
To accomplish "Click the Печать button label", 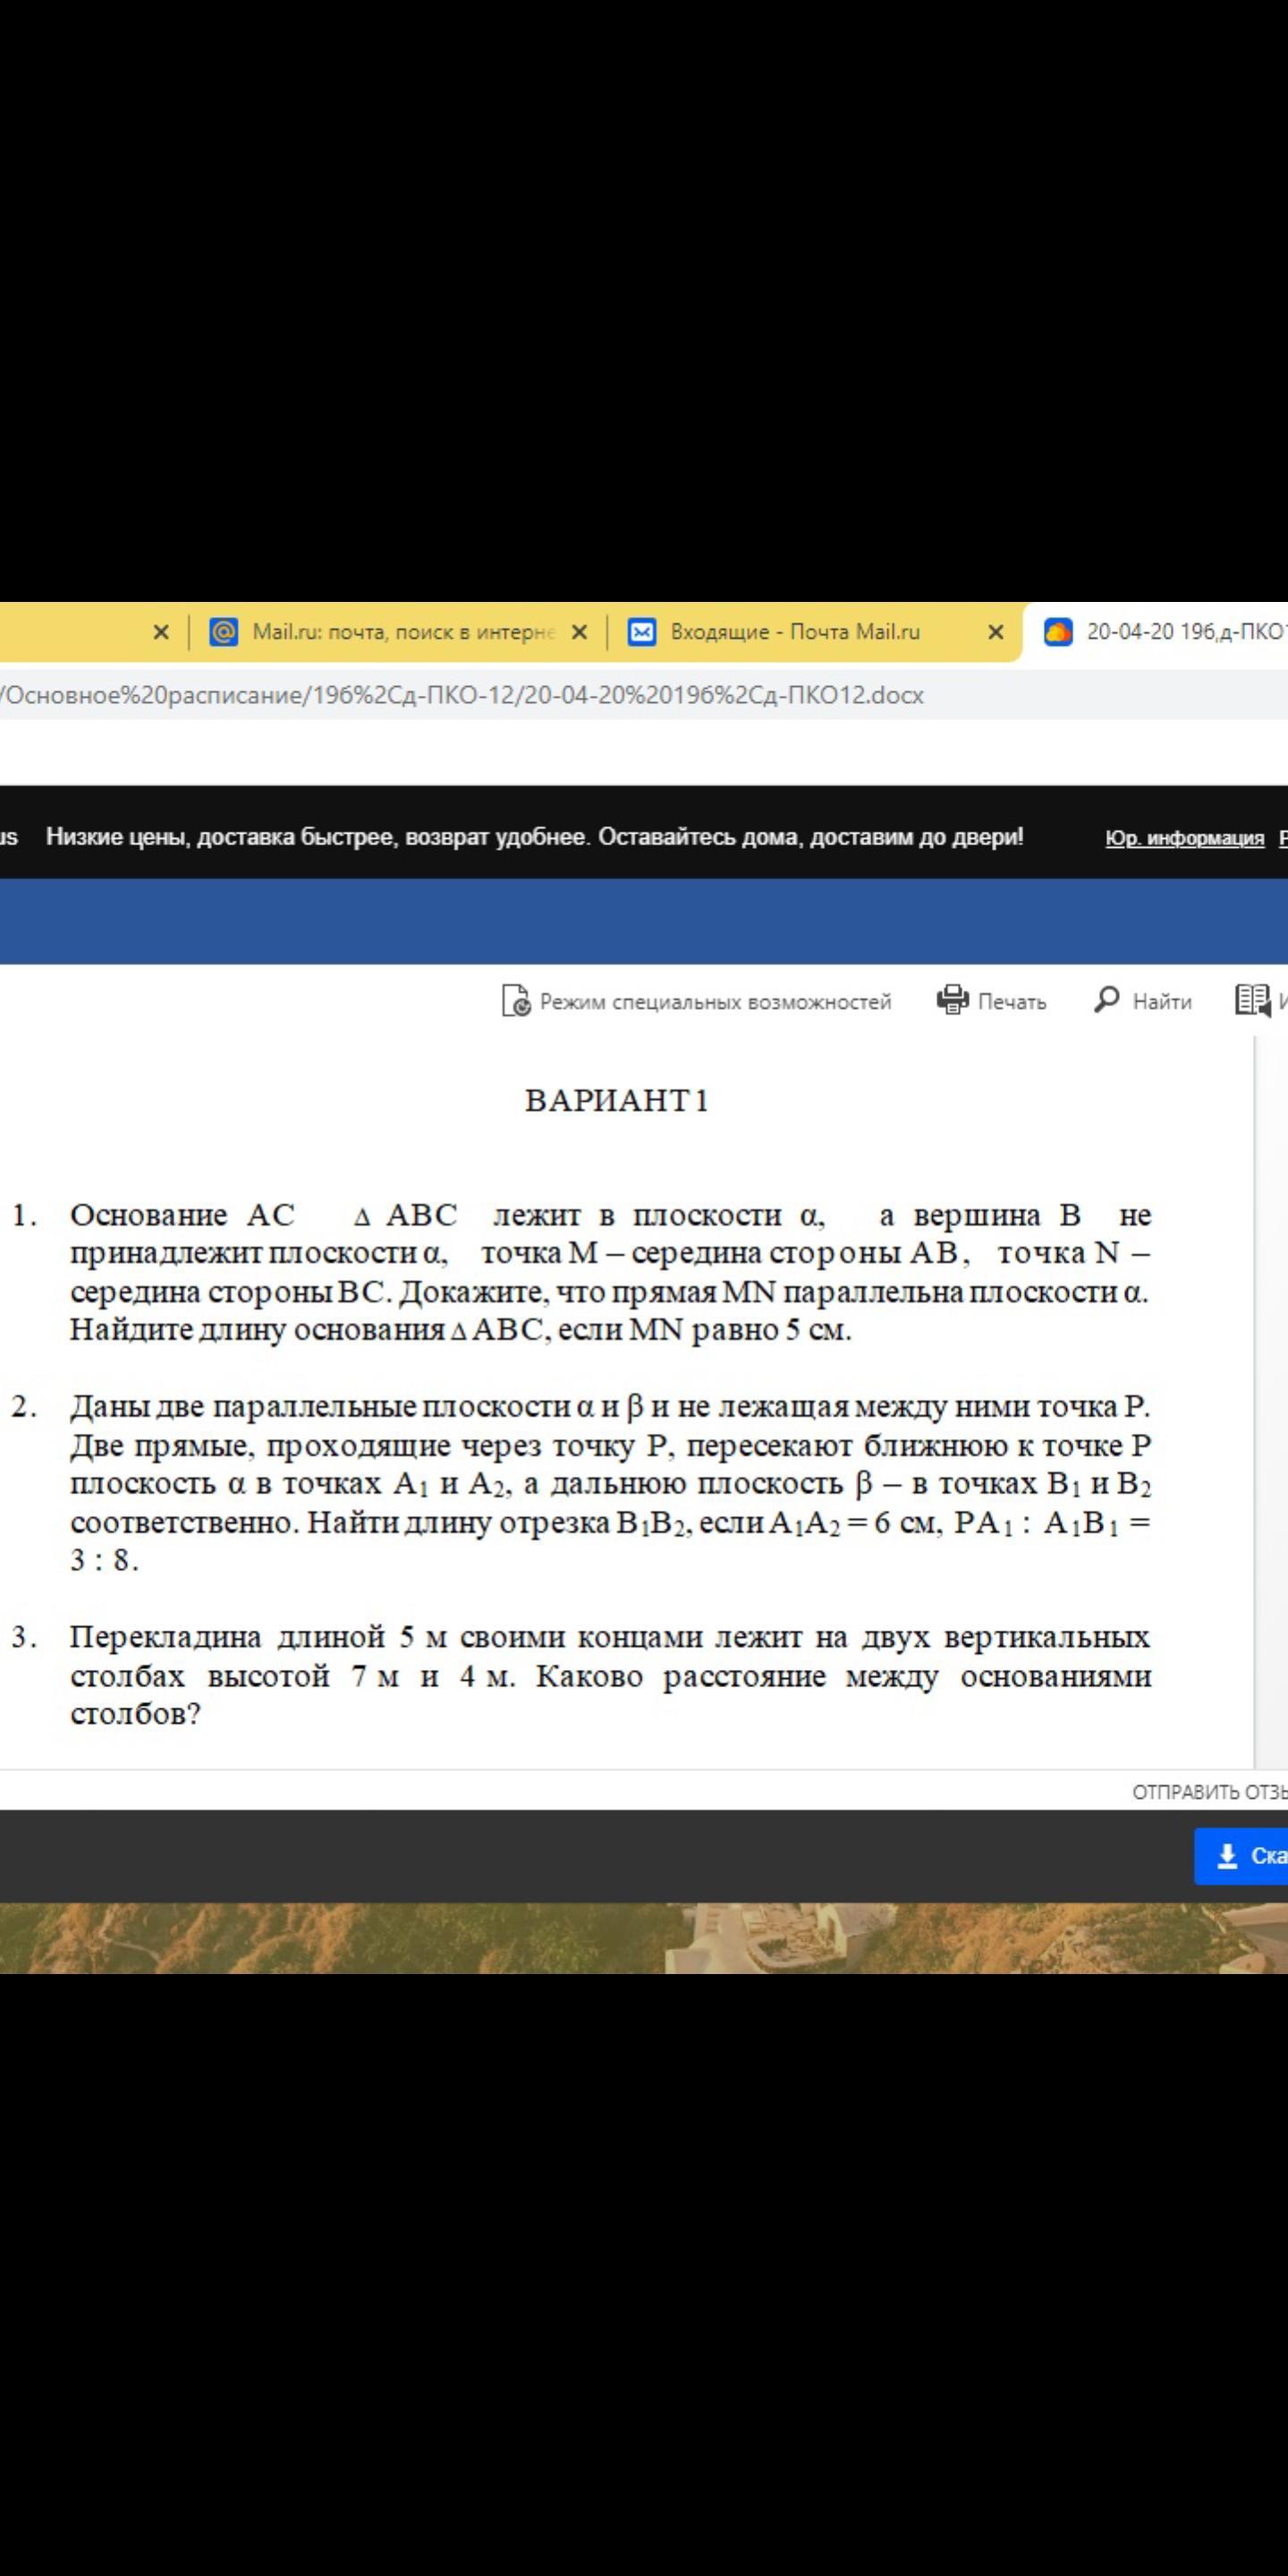I will tap(1012, 1002).
